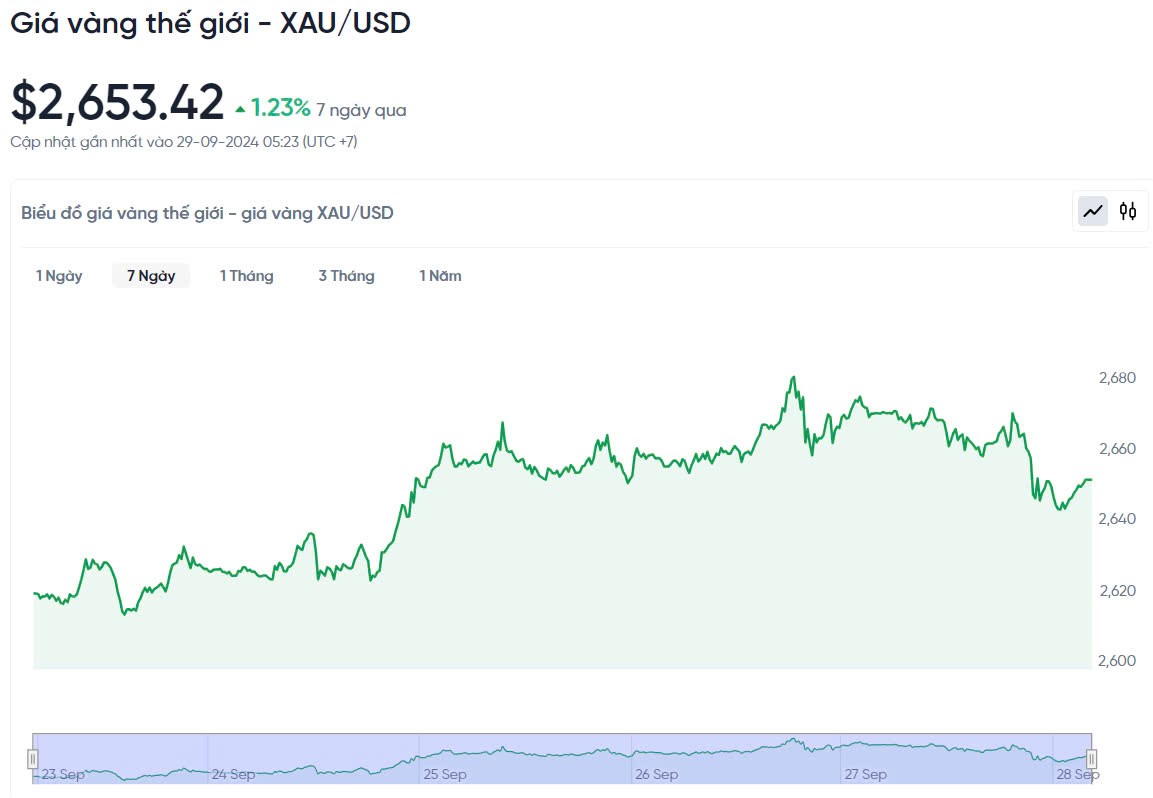The height and width of the screenshot is (798, 1153).
Task: Click the 27 Sep navigator marker
Action: (865, 774)
